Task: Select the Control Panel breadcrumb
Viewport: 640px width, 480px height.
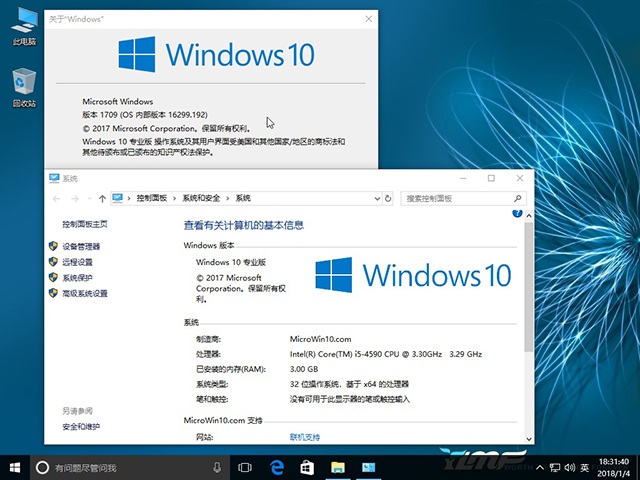Action: pos(151,198)
